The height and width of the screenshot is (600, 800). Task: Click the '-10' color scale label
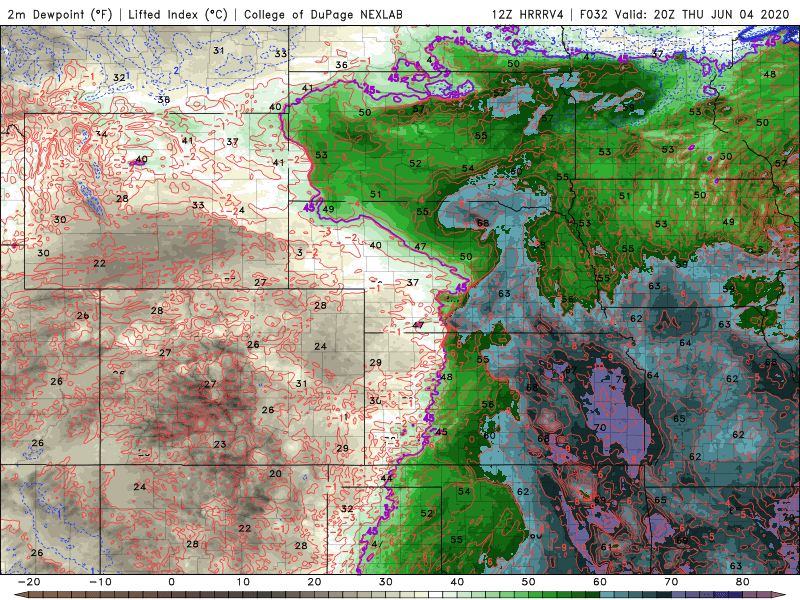click(x=100, y=582)
